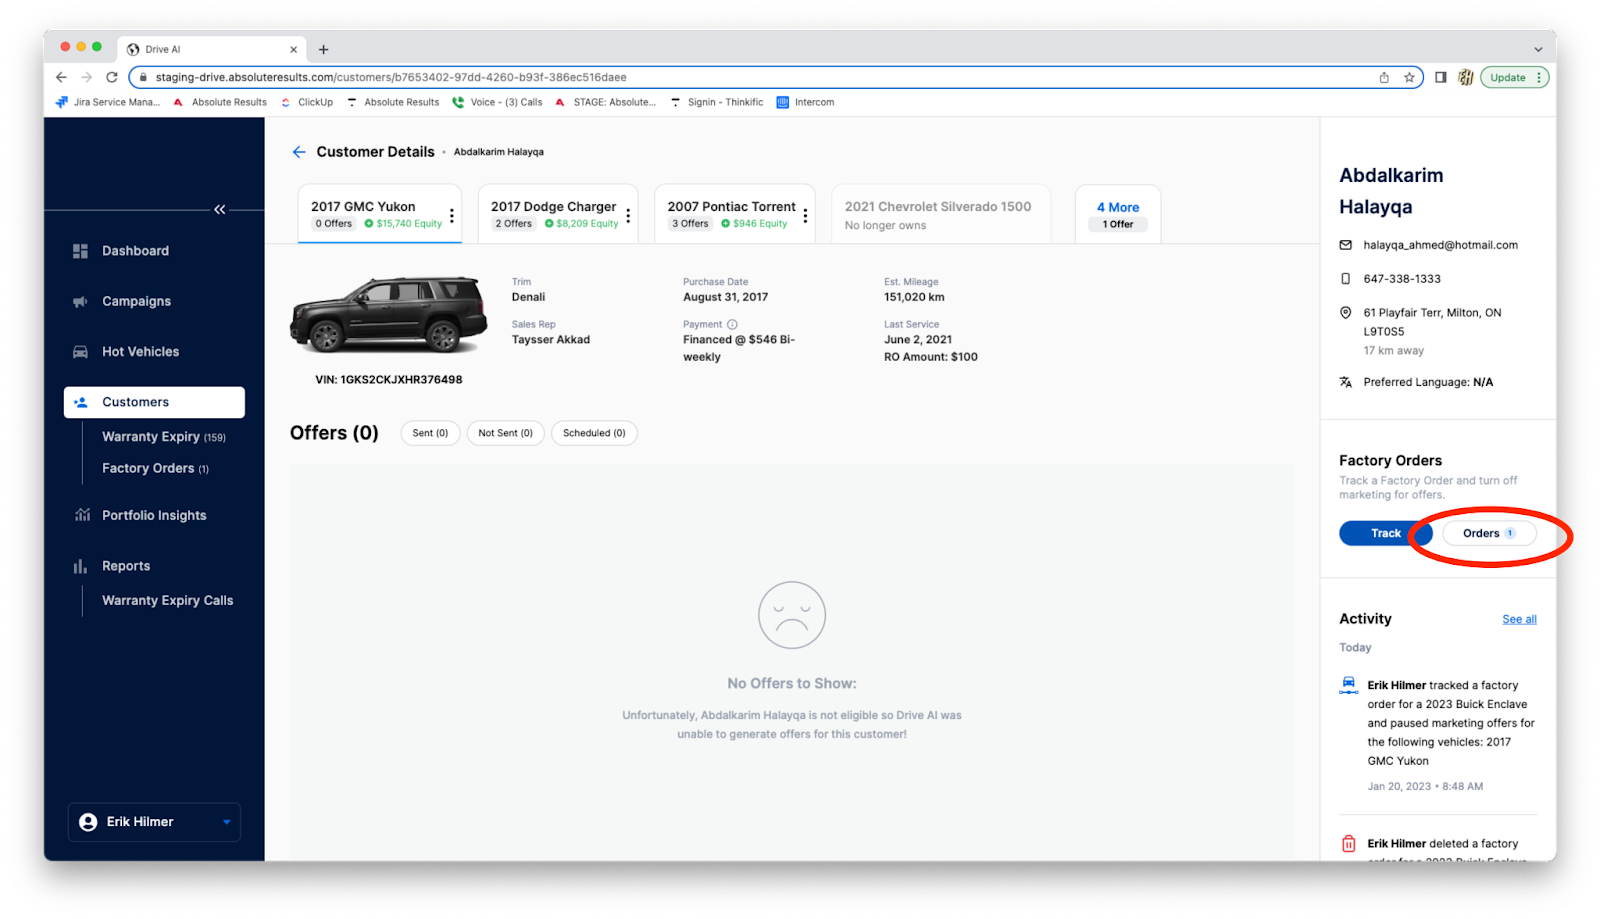The image size is (1600, 919).
Task: Expand the 4 More vehicles tab
Action: 1117,214
